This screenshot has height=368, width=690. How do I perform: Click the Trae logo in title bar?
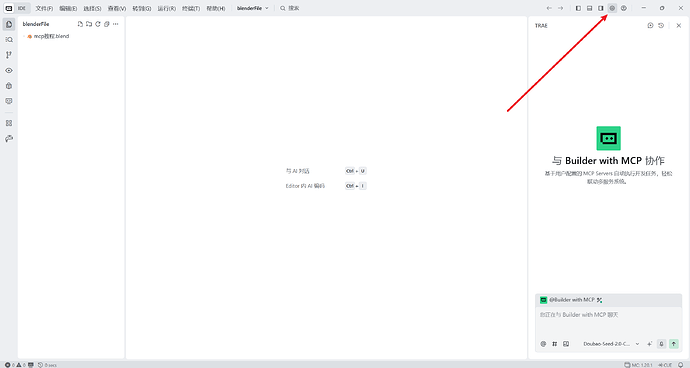click(x=9, y=8)
